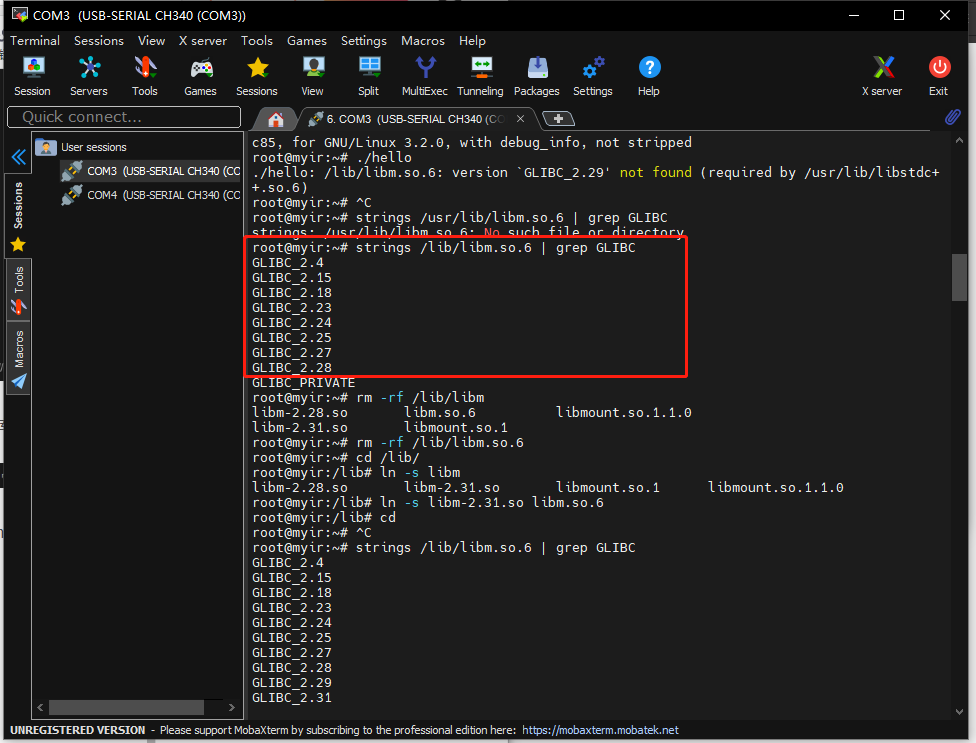
Task: Click sessions panel scroll left arrow
Action: point(40,708)
